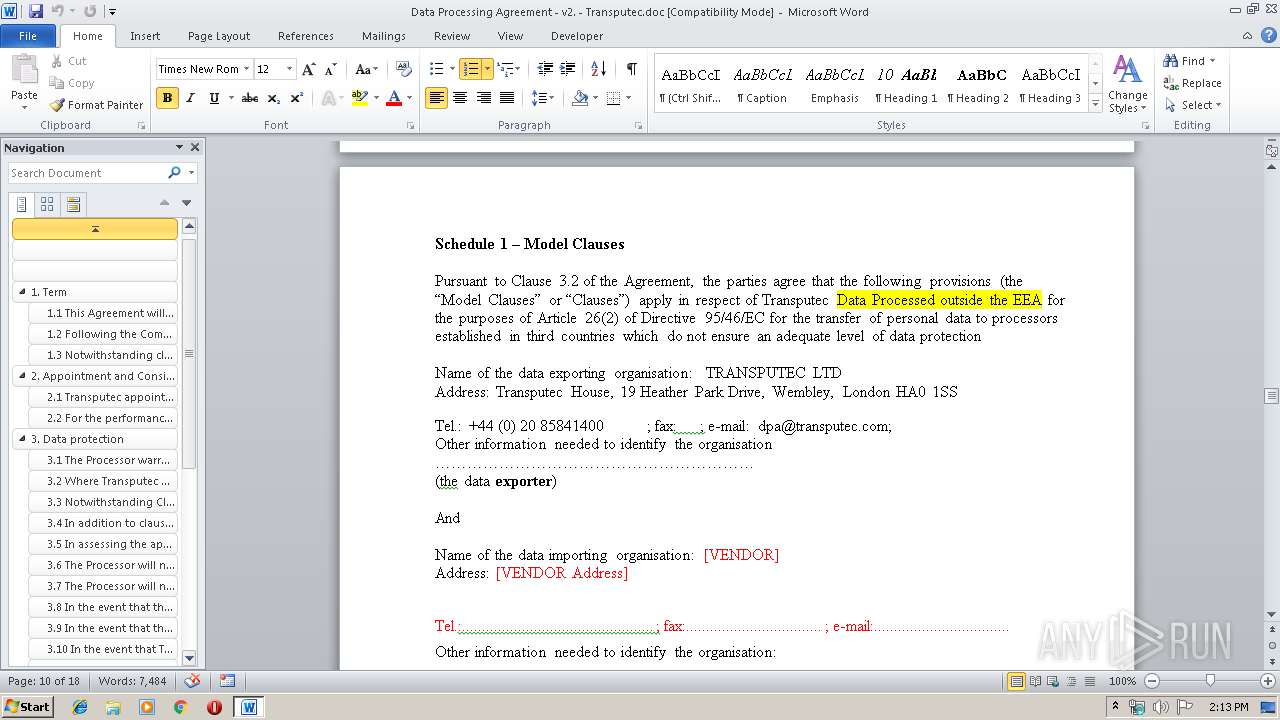The image size is (1280, 720).
Task: Apply Heading 1 style
Action: coord(906,84)
